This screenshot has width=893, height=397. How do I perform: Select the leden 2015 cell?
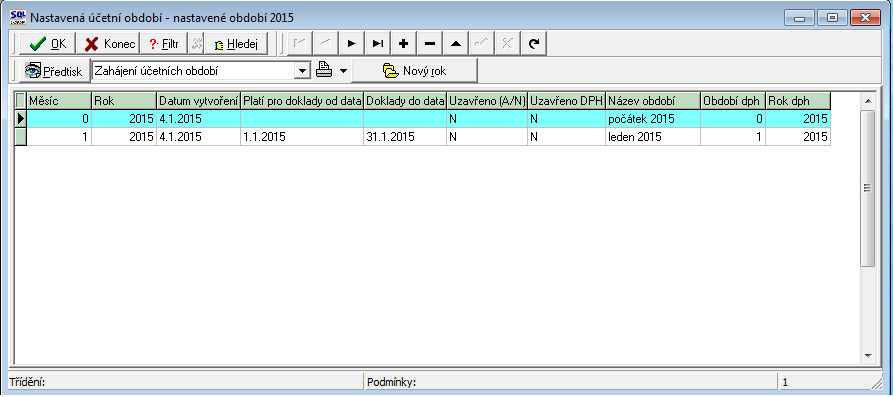[x=653, y=137]
